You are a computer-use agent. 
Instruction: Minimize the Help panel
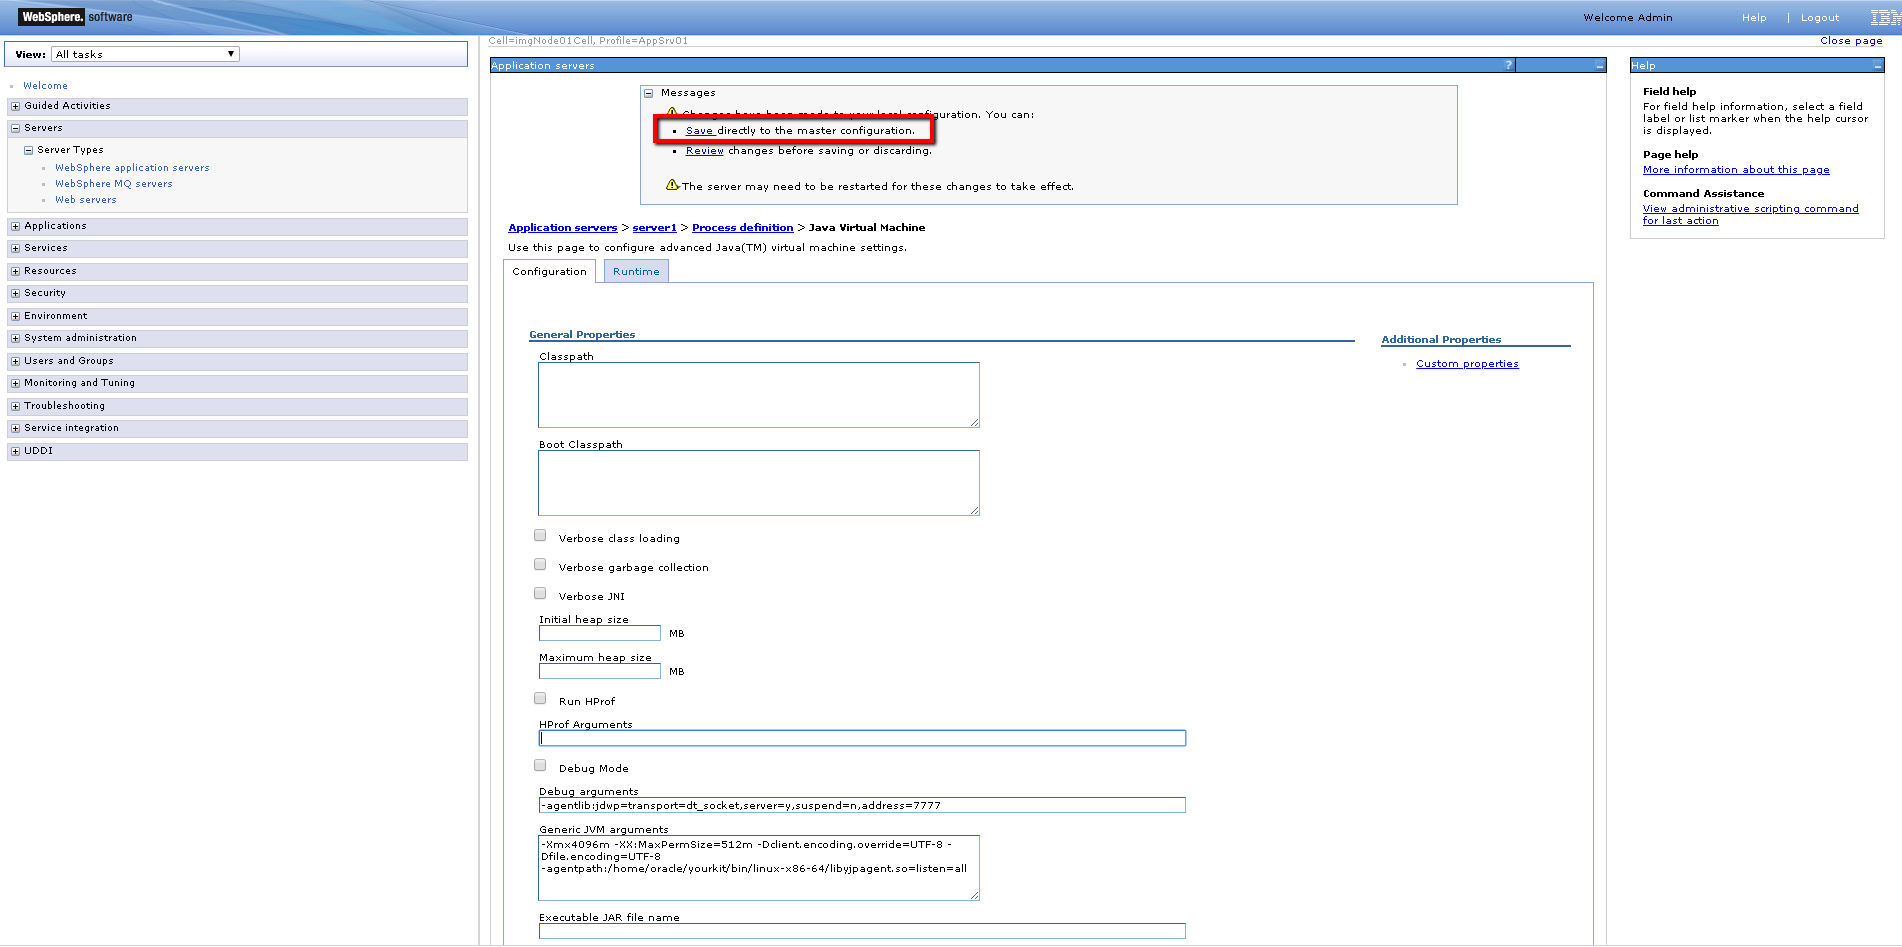coord(1877,66)
